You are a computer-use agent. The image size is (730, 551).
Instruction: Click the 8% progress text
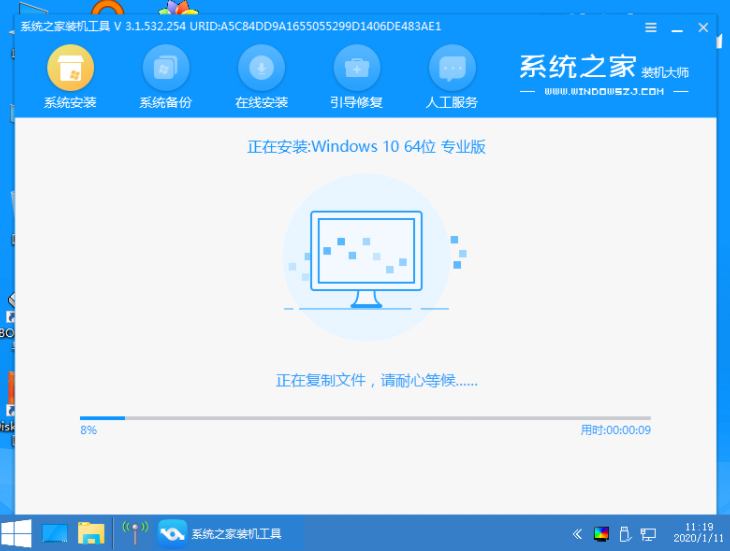88,430
